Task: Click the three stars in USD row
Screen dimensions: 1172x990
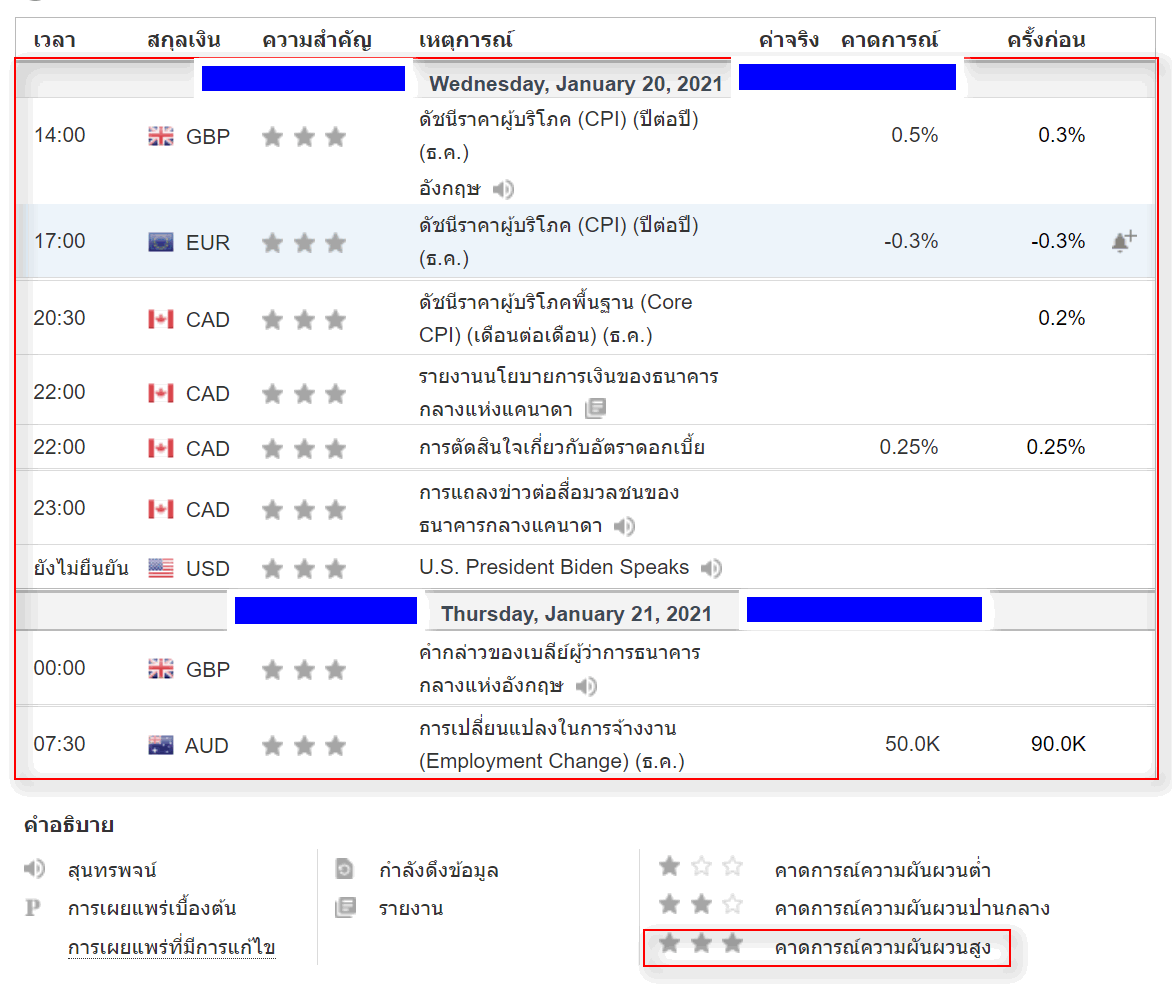Action: (x=304, y=569)
